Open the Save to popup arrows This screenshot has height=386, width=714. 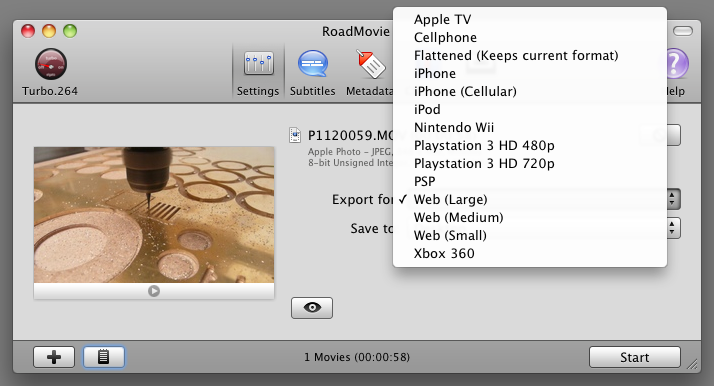pos(673,228)
